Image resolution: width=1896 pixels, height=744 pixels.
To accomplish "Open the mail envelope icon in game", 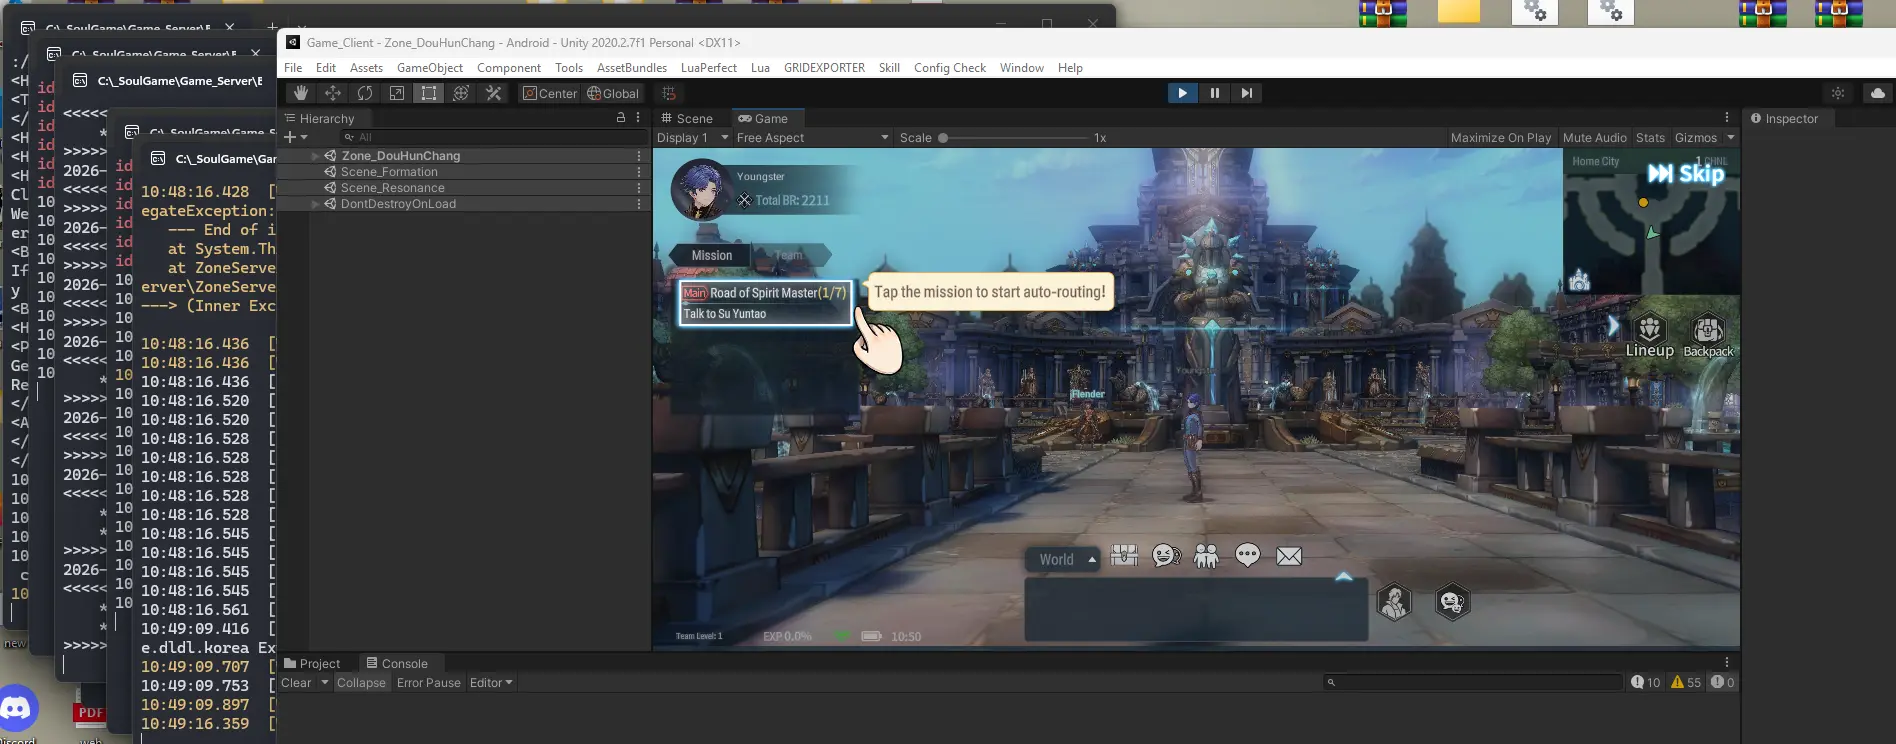I will (x=1289, y=556).
